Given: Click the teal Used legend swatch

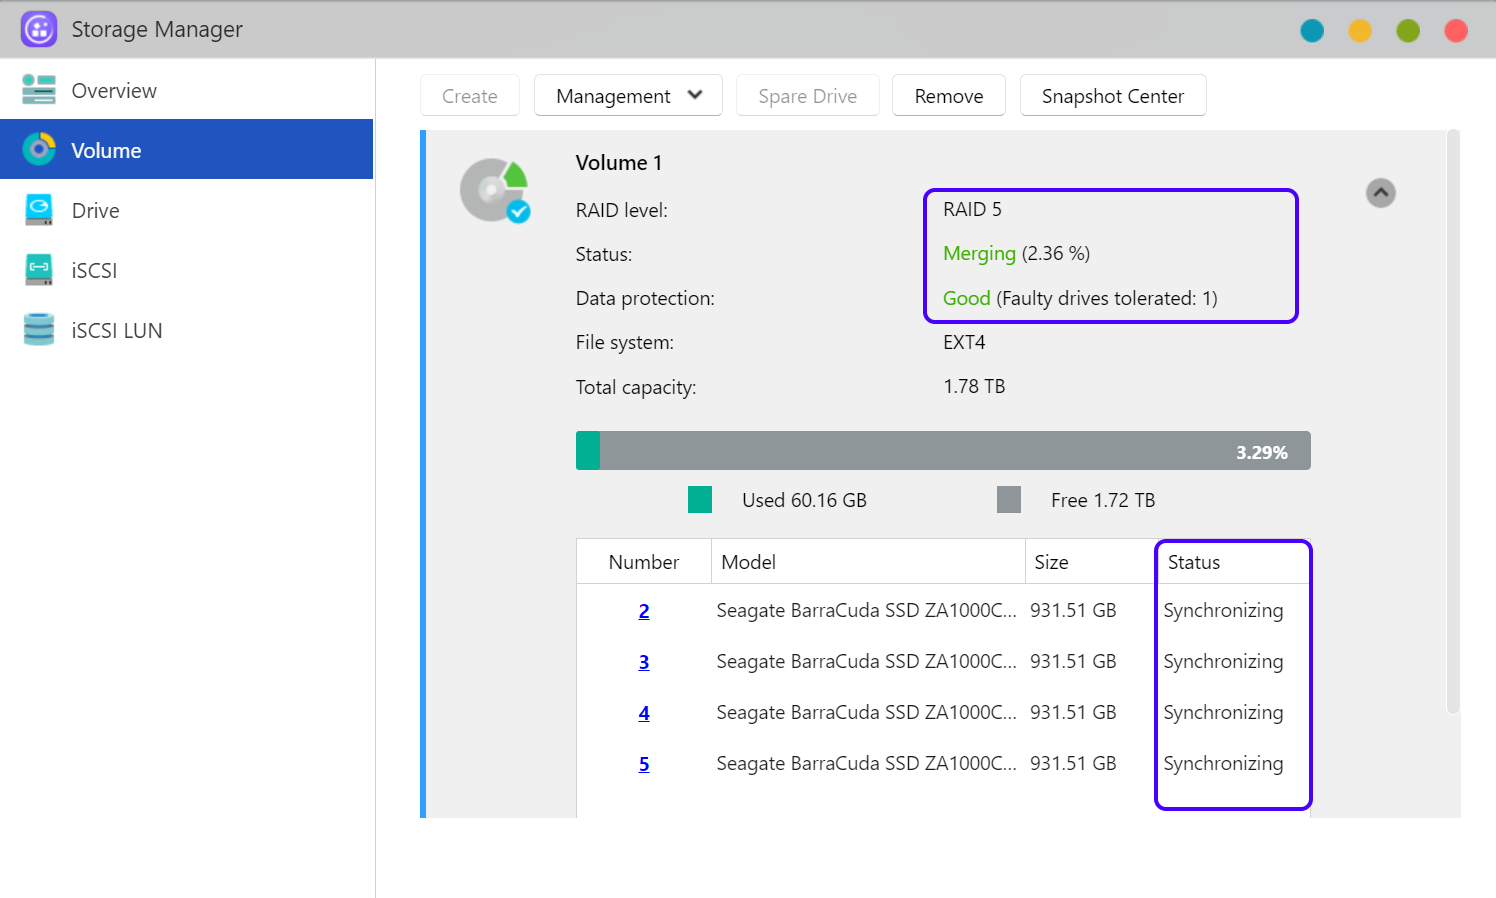Looking at the screenshot, I should 700,500.
